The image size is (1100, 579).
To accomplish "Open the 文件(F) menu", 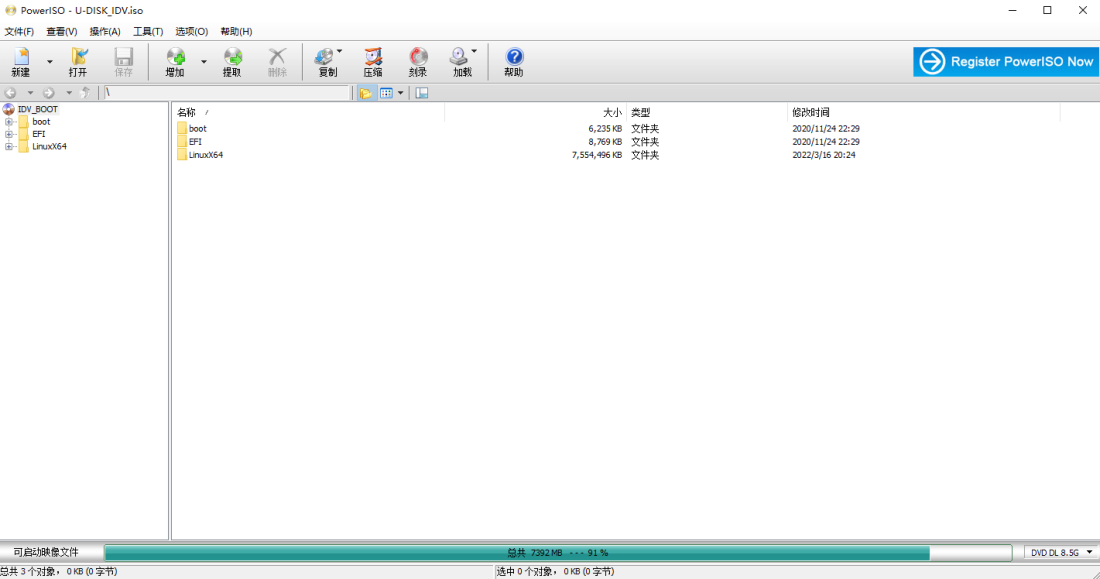I will (x=19, y=31).
